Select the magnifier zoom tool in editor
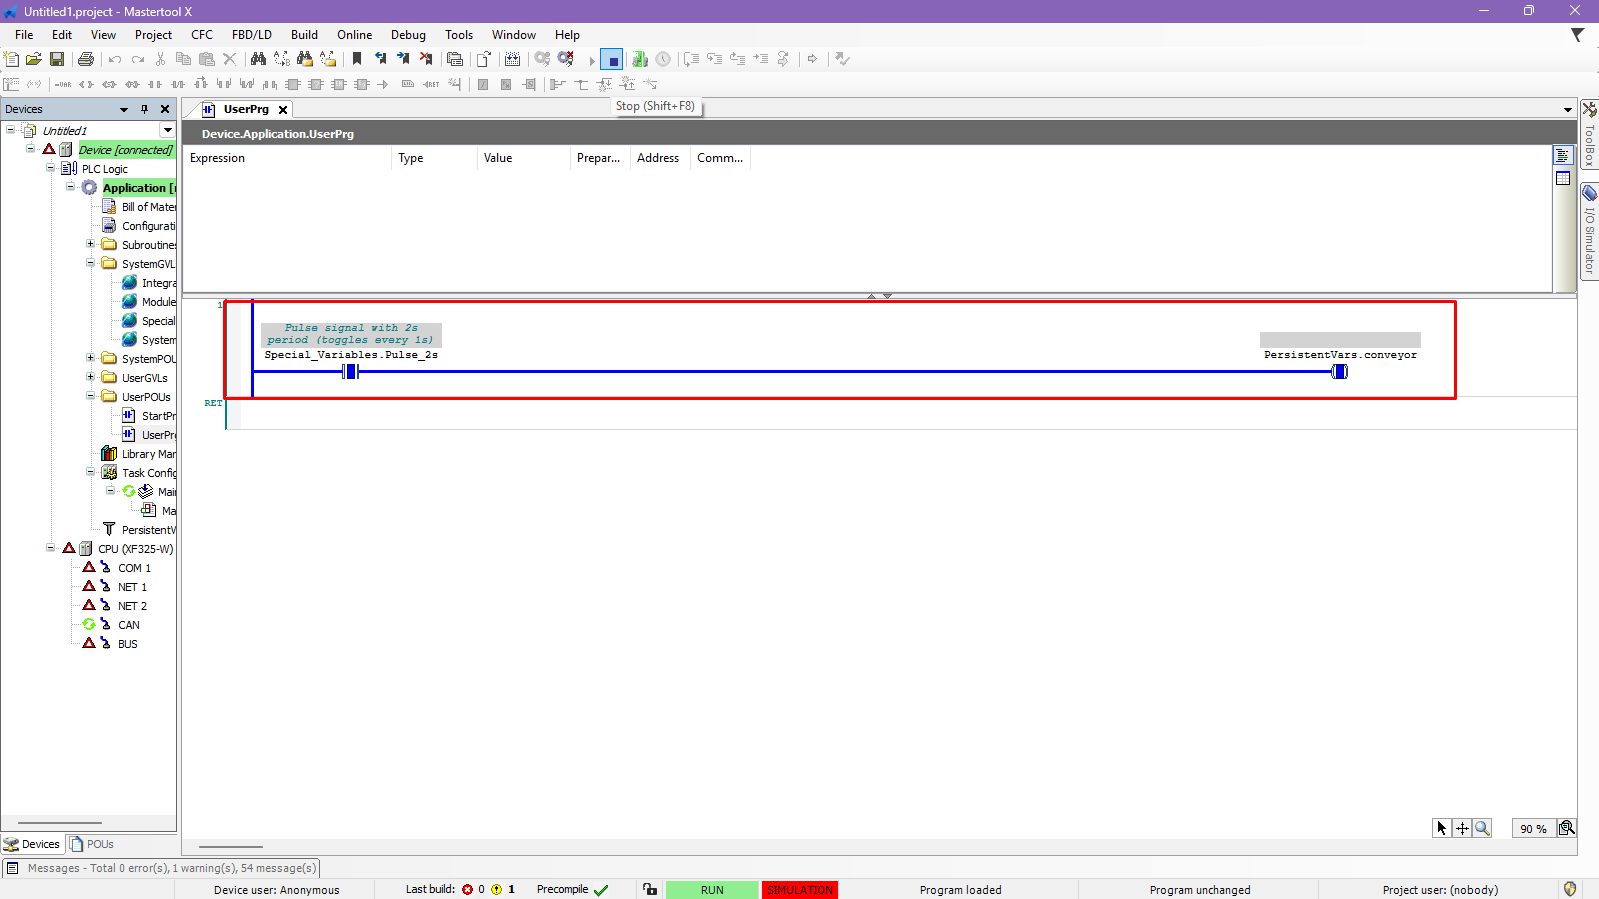The width and height of the screenshot is (1599, 899). [1482, 828]
